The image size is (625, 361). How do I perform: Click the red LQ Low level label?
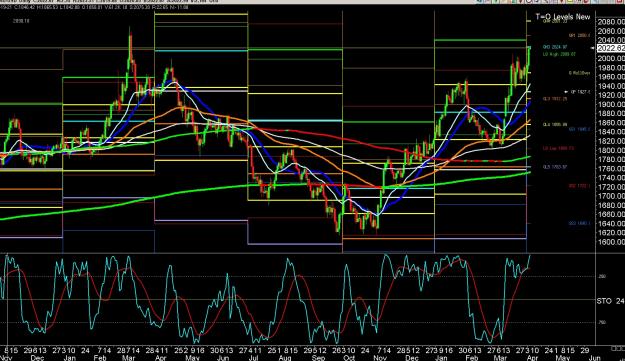558,148
